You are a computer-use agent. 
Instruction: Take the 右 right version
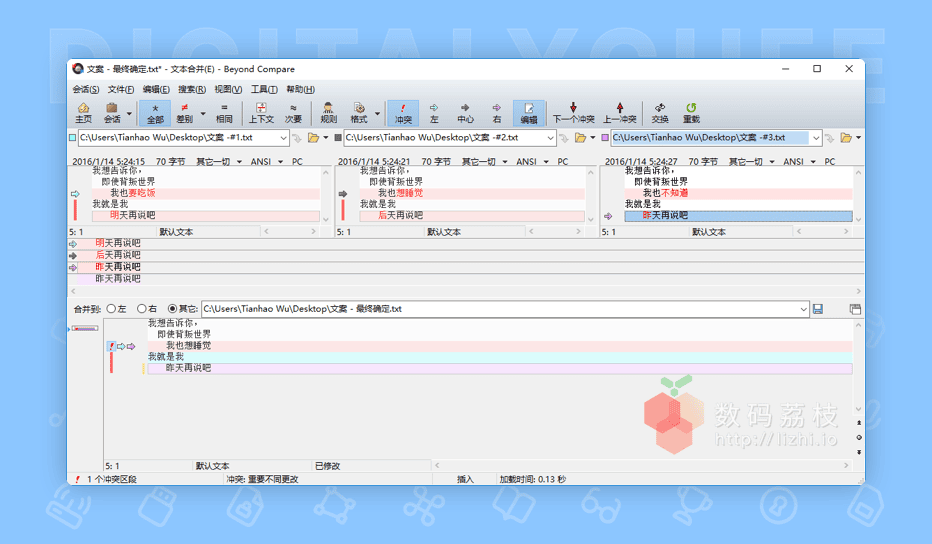pyautogui.click(x=496, y=112)
